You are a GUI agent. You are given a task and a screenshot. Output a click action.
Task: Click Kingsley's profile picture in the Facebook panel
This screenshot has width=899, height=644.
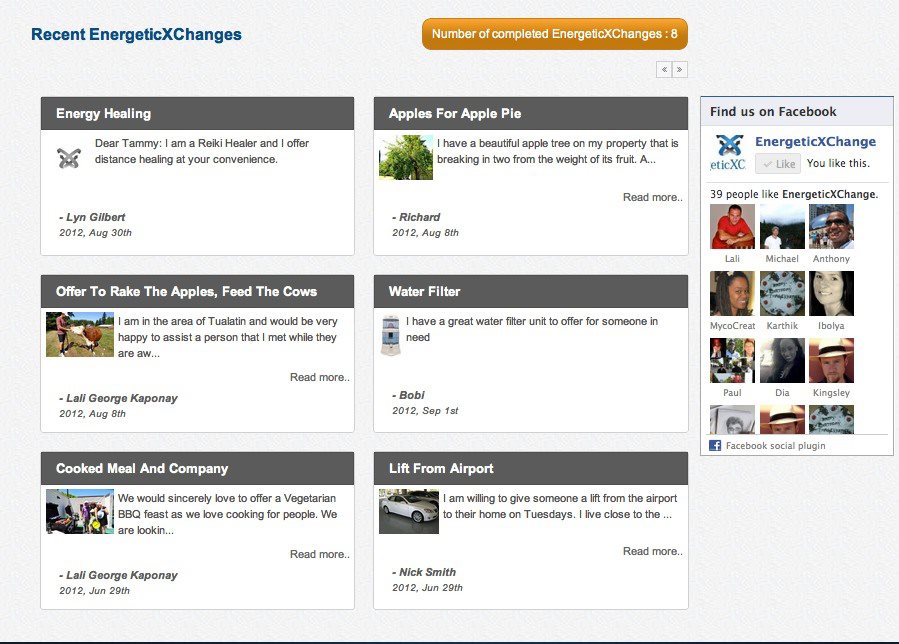coord(831,360)
